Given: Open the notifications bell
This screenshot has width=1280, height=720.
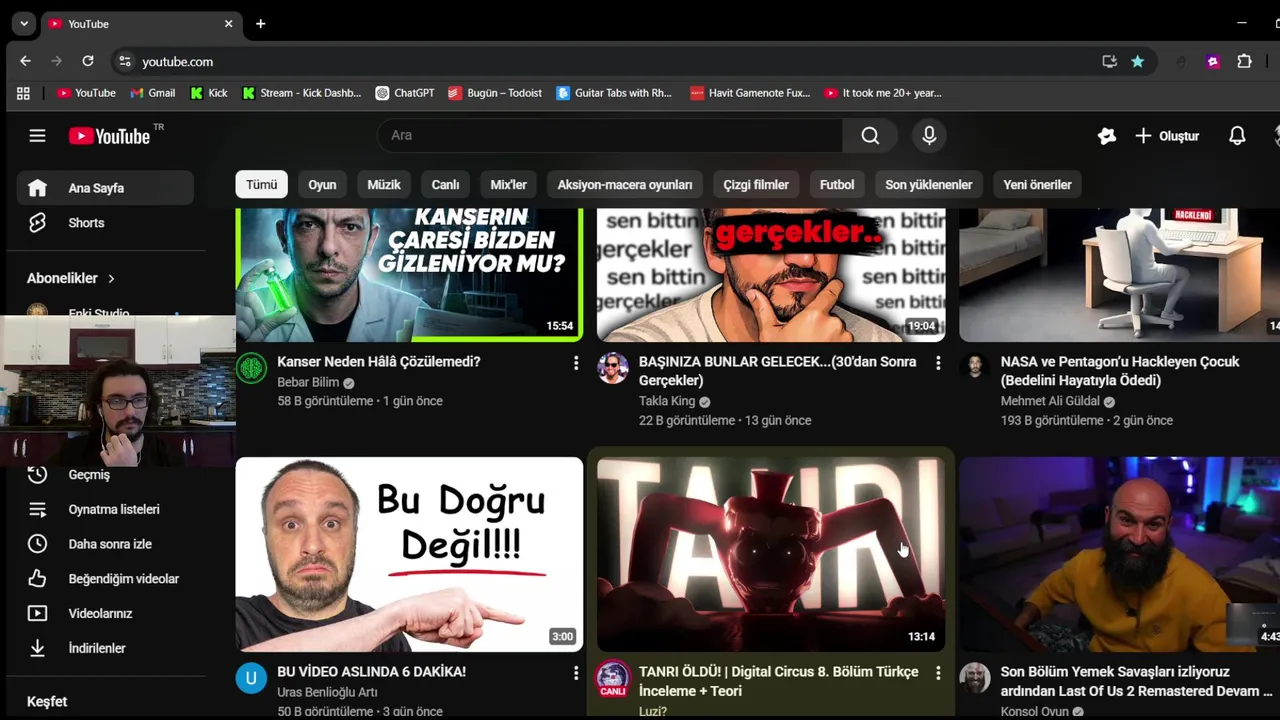Looking at the screenshot, I should point(1237,136).
